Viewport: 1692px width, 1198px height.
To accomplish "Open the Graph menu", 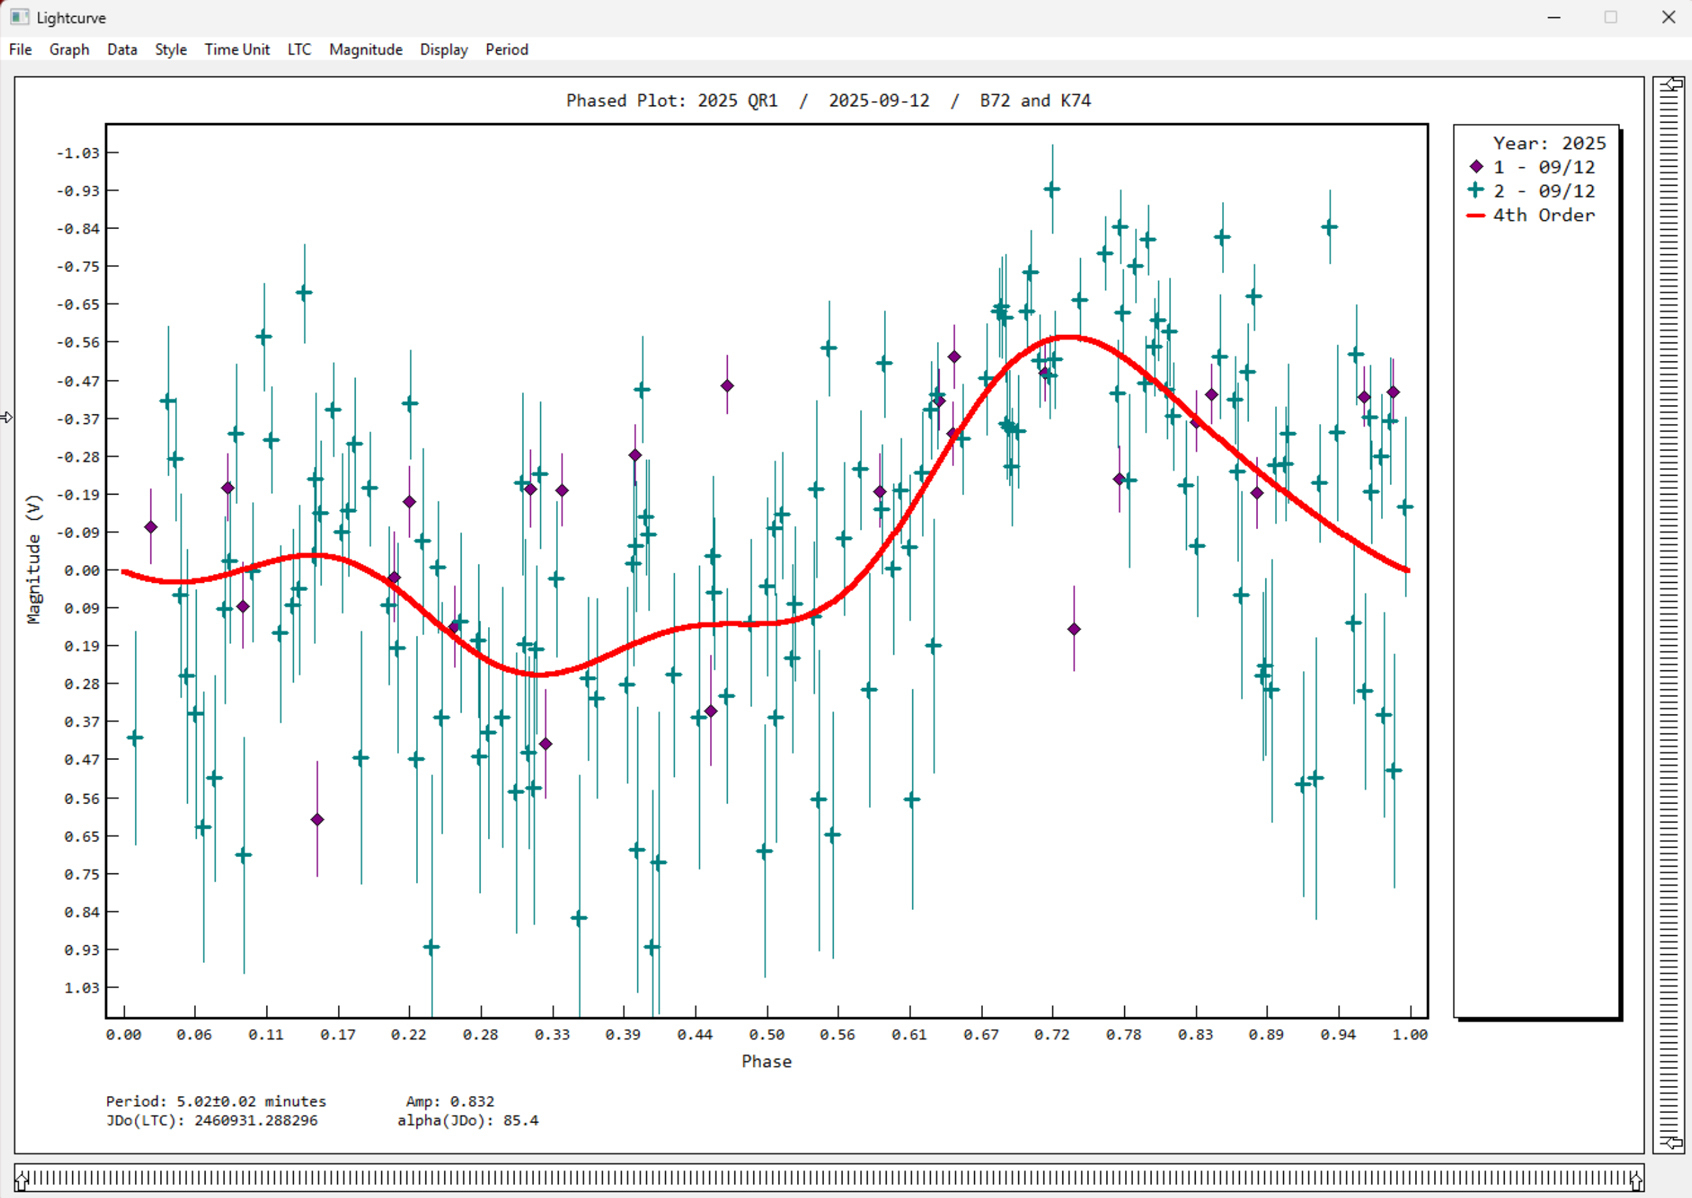I will 69,49.
